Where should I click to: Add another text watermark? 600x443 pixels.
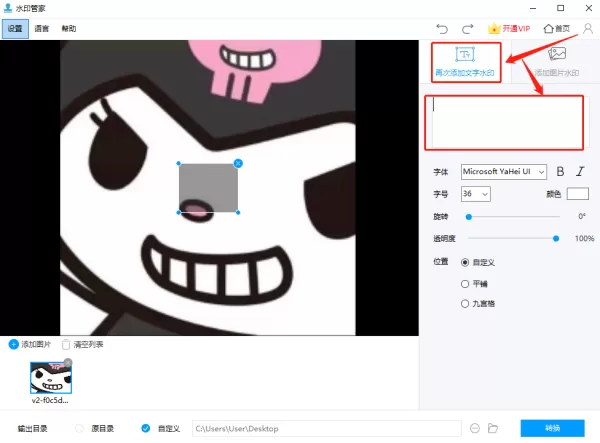[x=466, y=62]
